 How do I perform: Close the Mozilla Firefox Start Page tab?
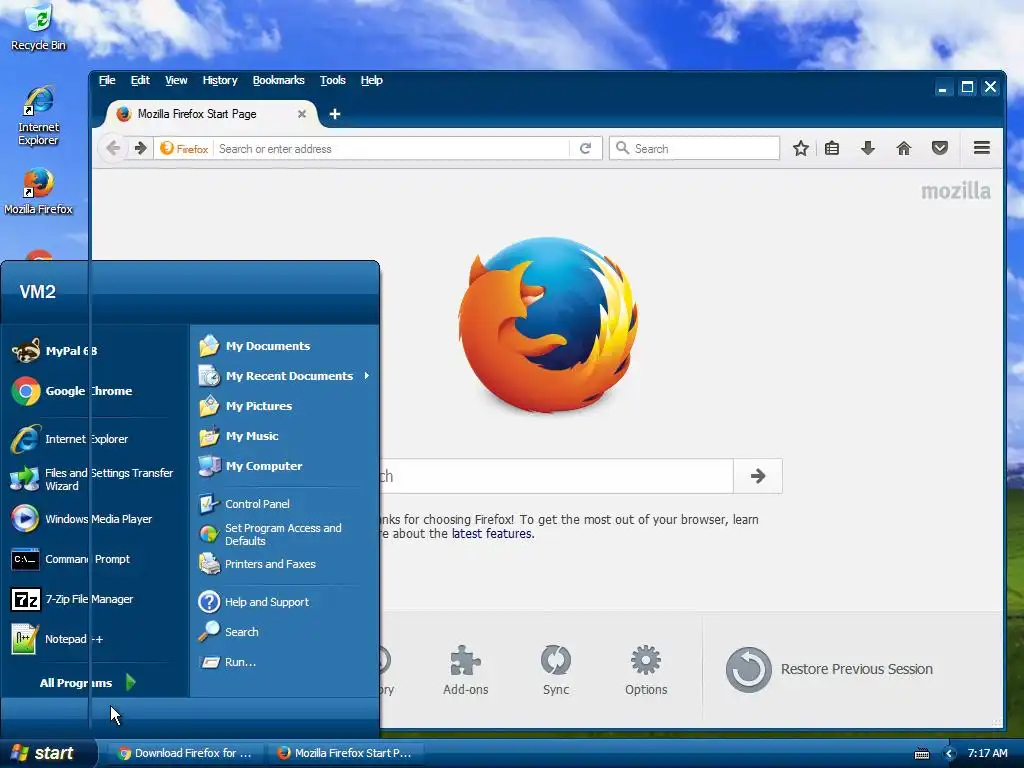point(302,114)
